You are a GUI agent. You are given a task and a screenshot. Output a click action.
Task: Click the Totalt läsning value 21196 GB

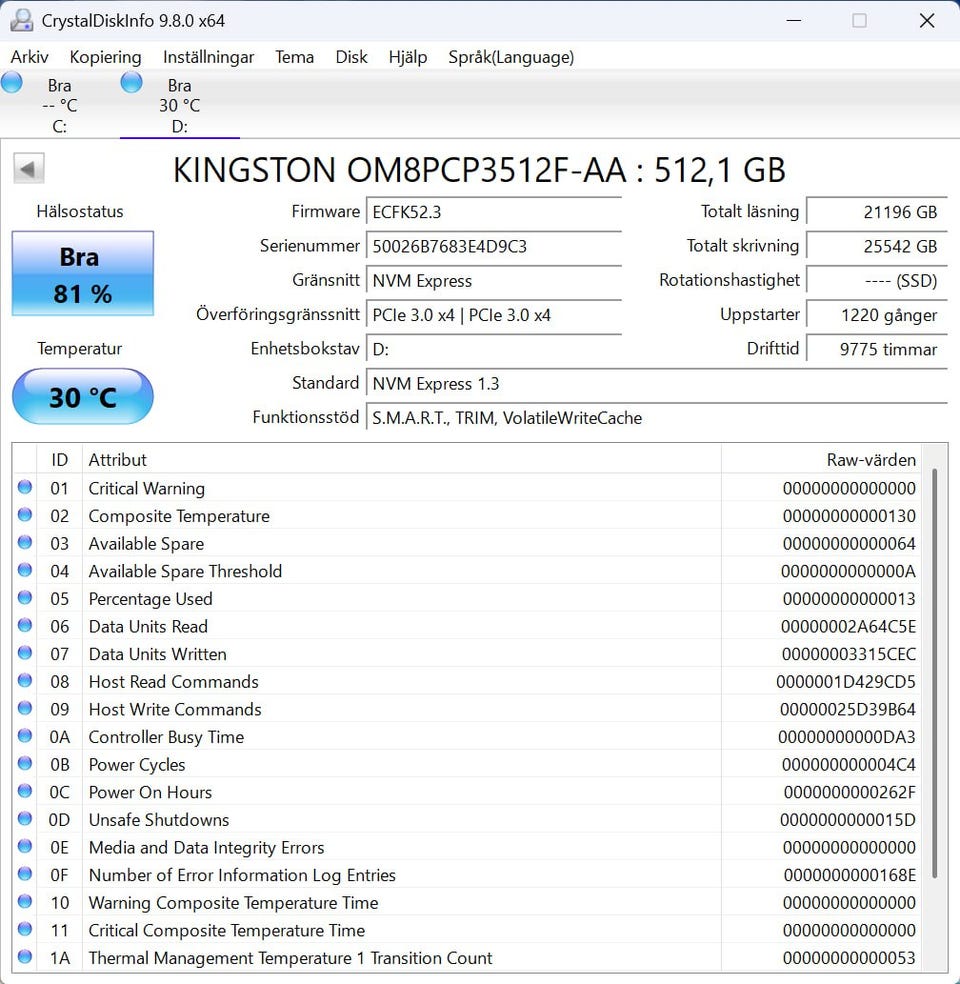[x=877, y=212]
